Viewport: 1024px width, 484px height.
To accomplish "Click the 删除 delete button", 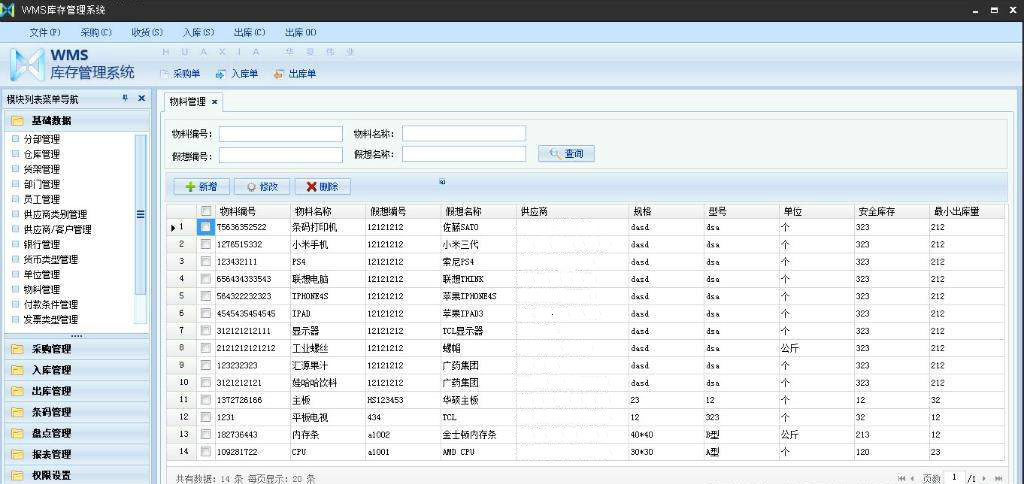I will (323, 187).
